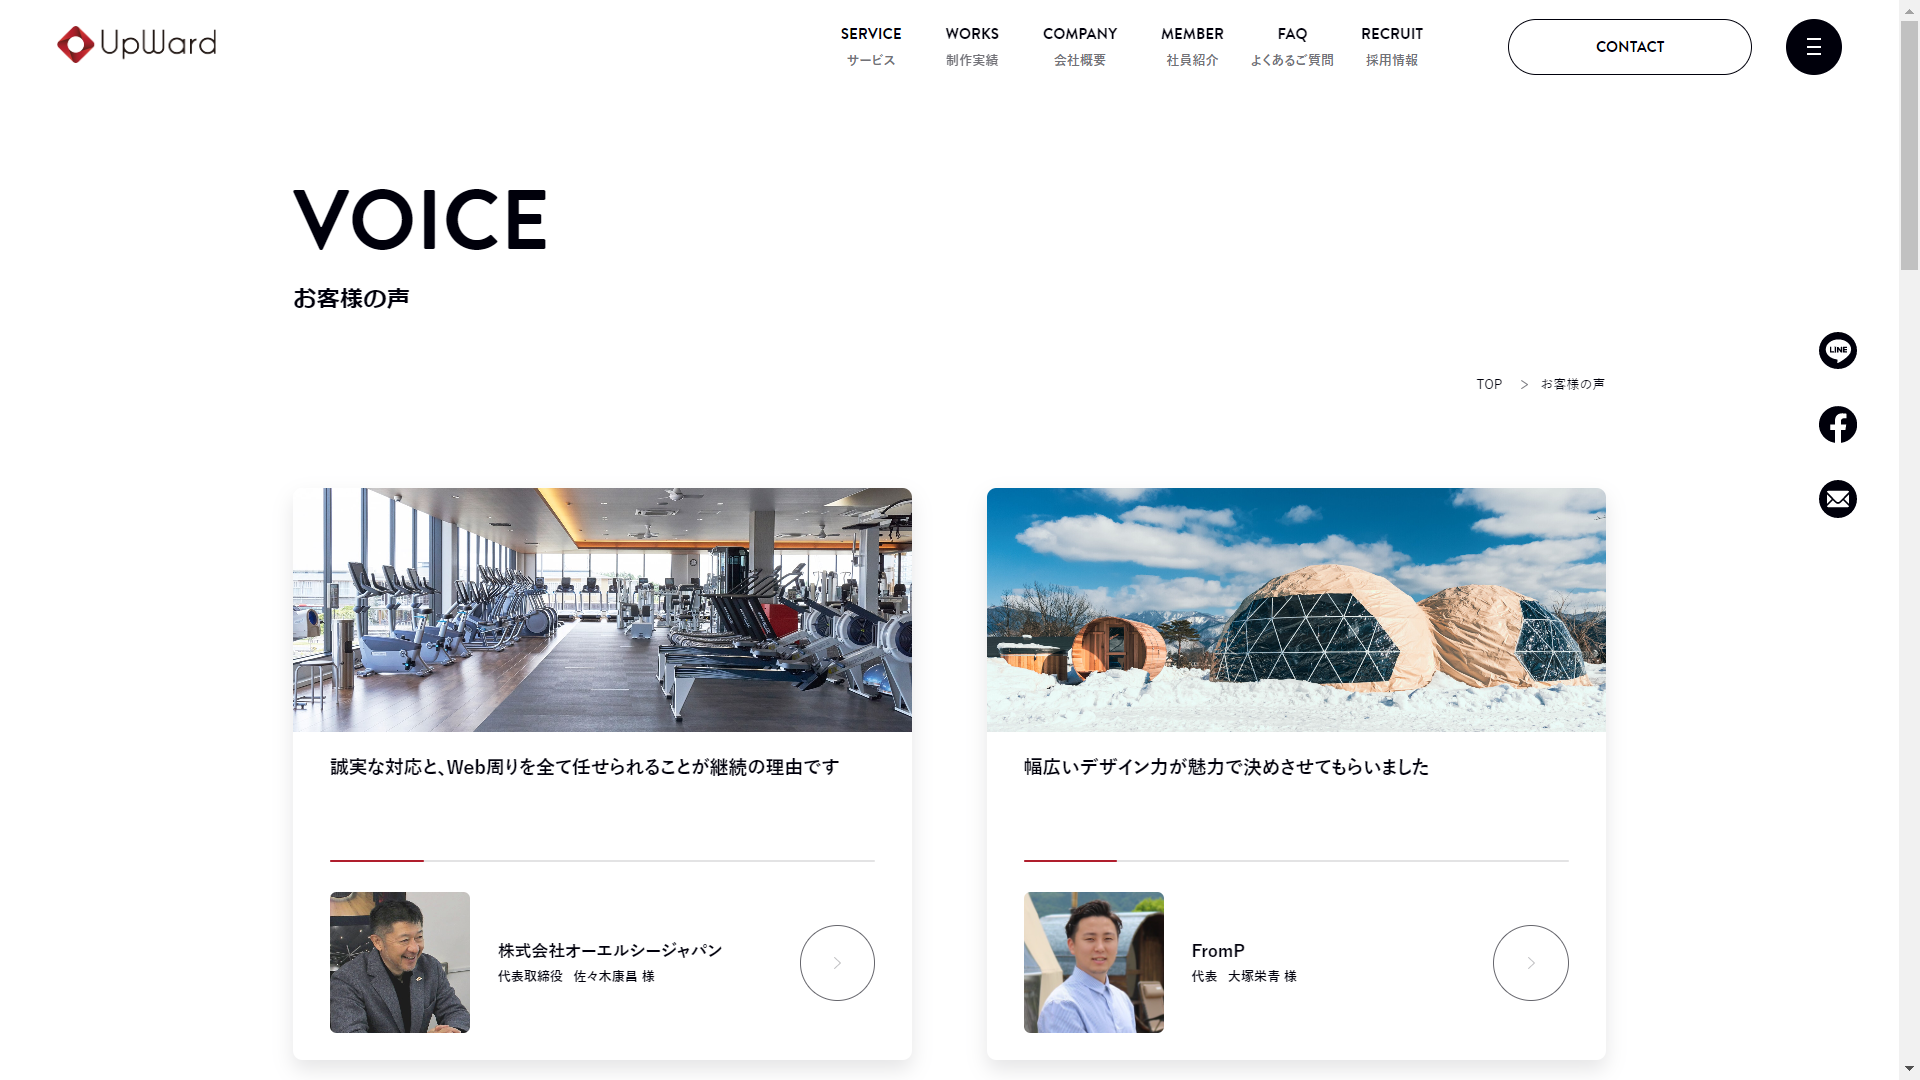1920x1080 pixels.
Task: Click the UpWard logo
Action: point(137,44)
